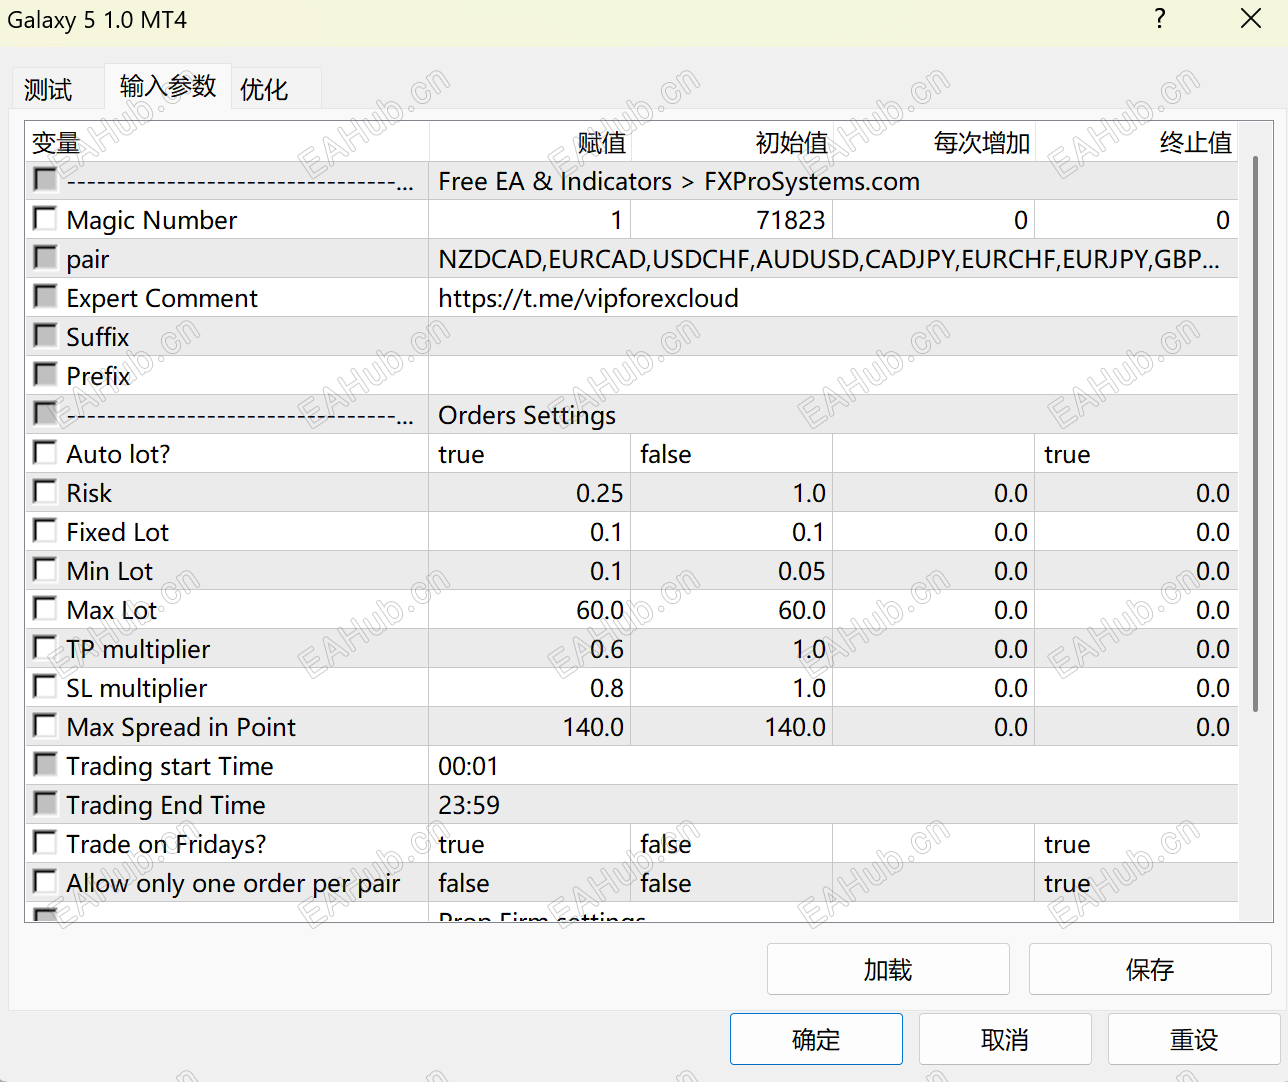
Task: Cancel using the 取消 button
Action: (x=1005, y=1039)
